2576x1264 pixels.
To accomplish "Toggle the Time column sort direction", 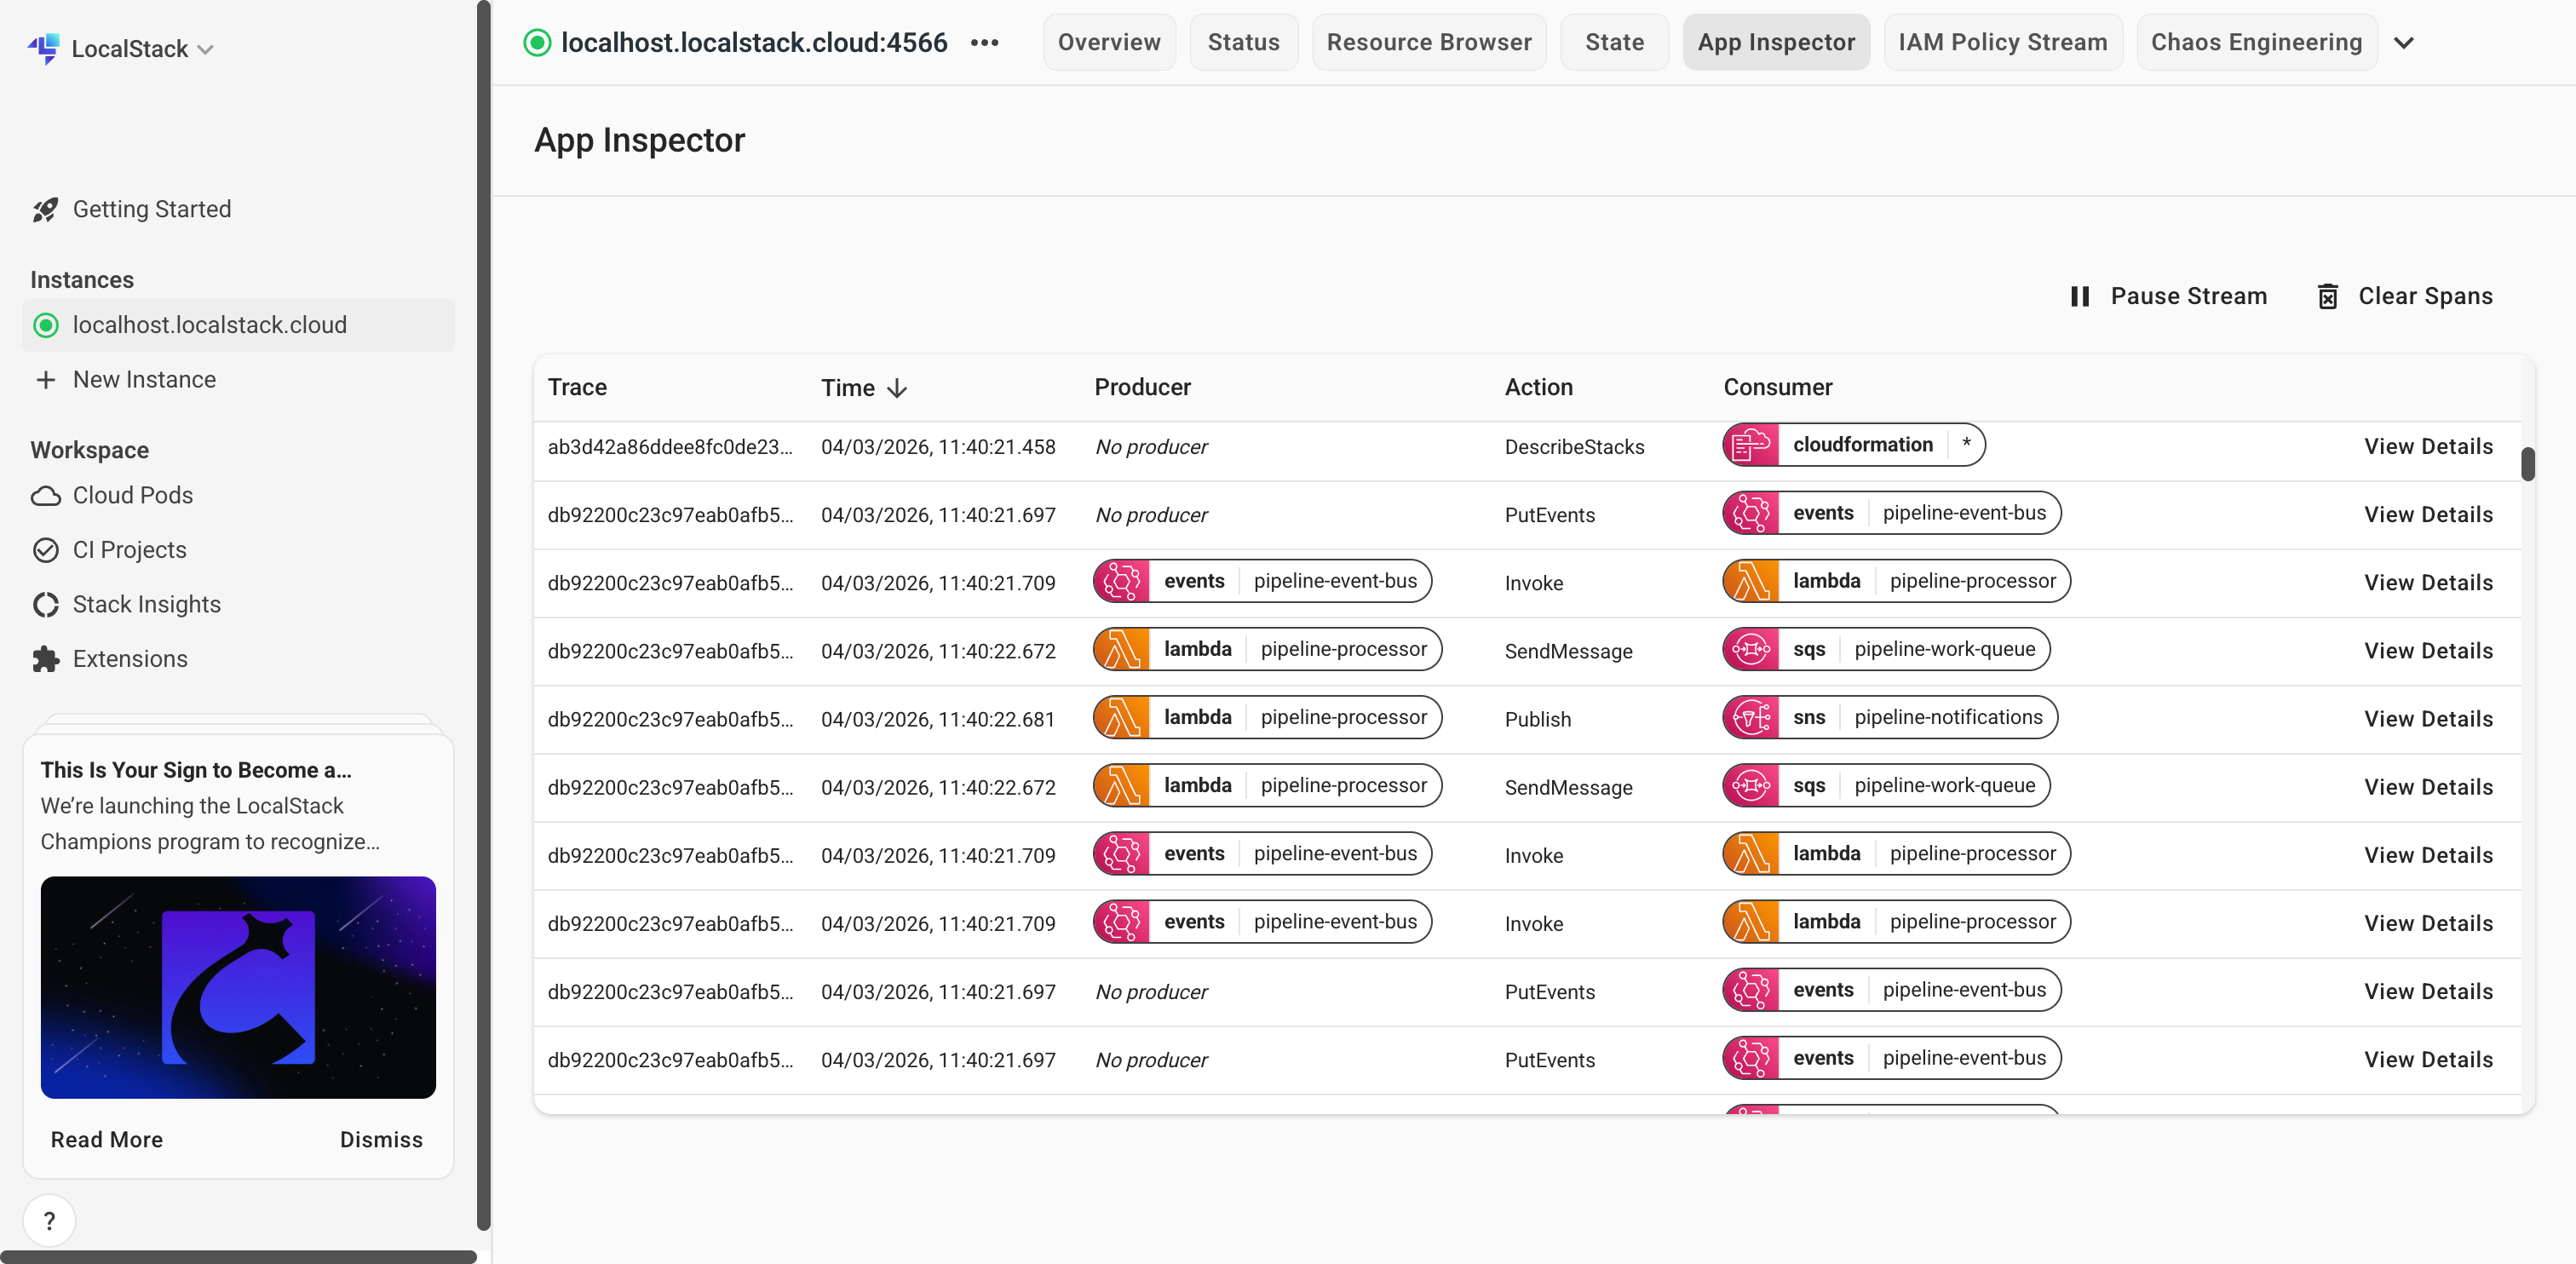I will pyautogui.click(x=897, y=388).
